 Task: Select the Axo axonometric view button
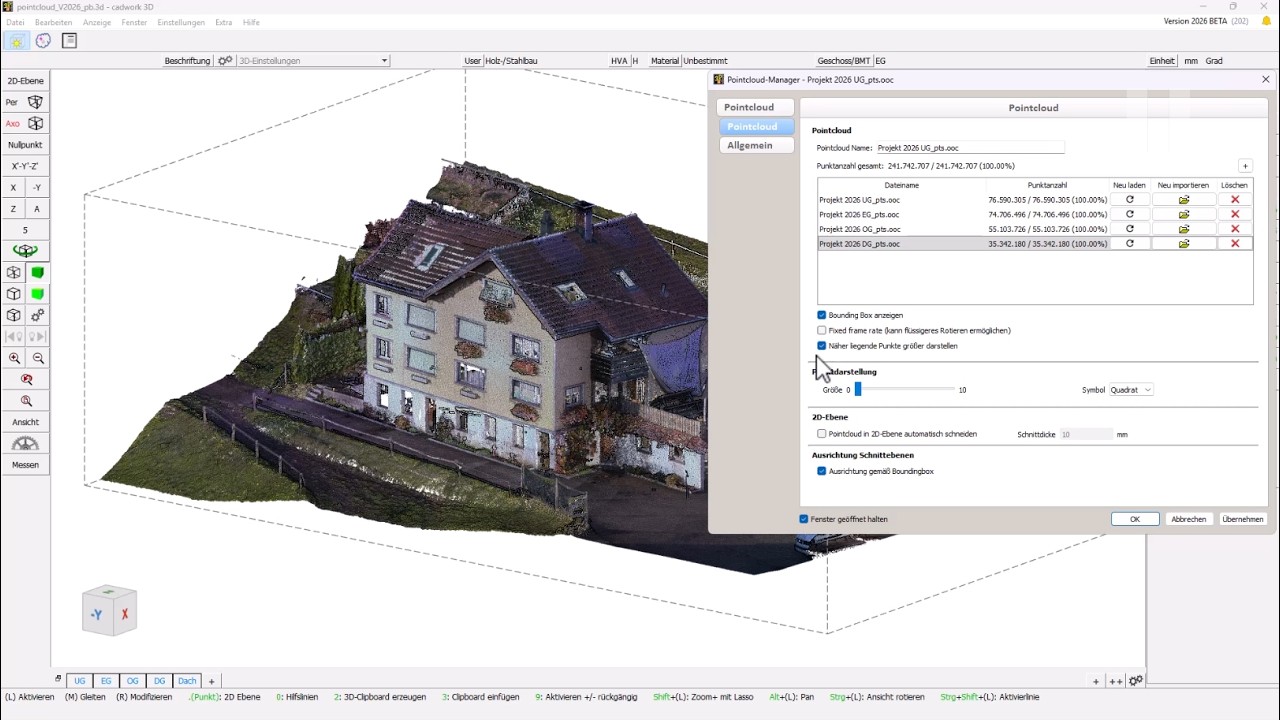(x=24, y=124)
